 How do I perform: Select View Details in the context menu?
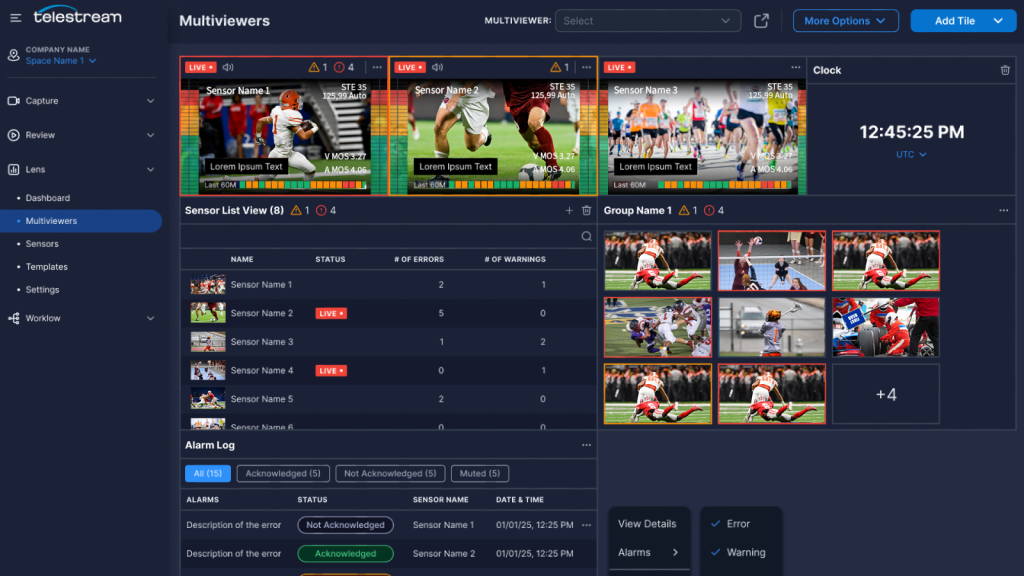coord(647,523)
